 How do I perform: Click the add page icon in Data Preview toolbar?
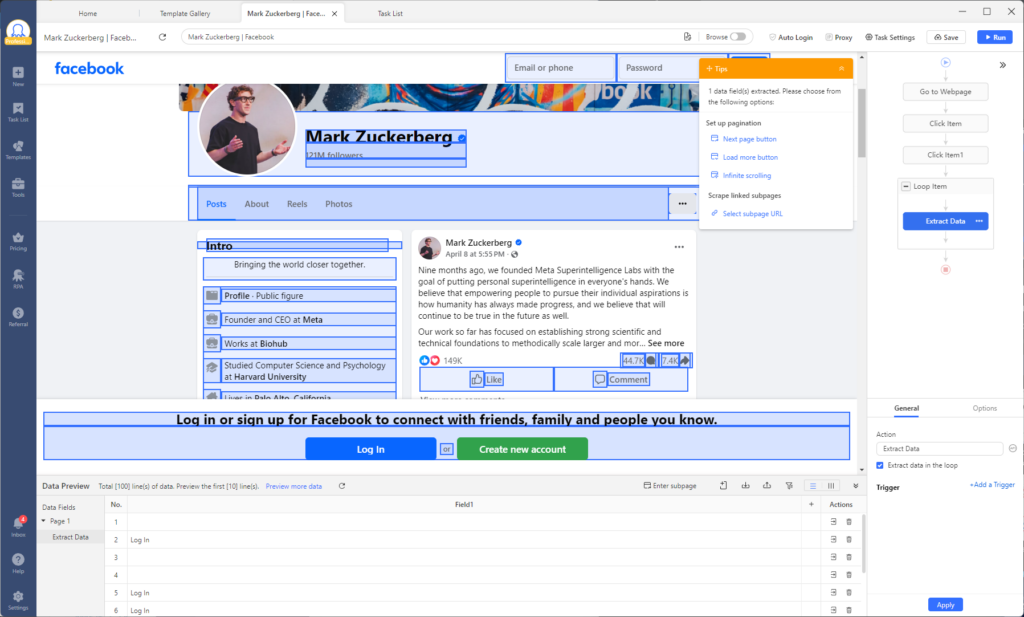(724, 486)
